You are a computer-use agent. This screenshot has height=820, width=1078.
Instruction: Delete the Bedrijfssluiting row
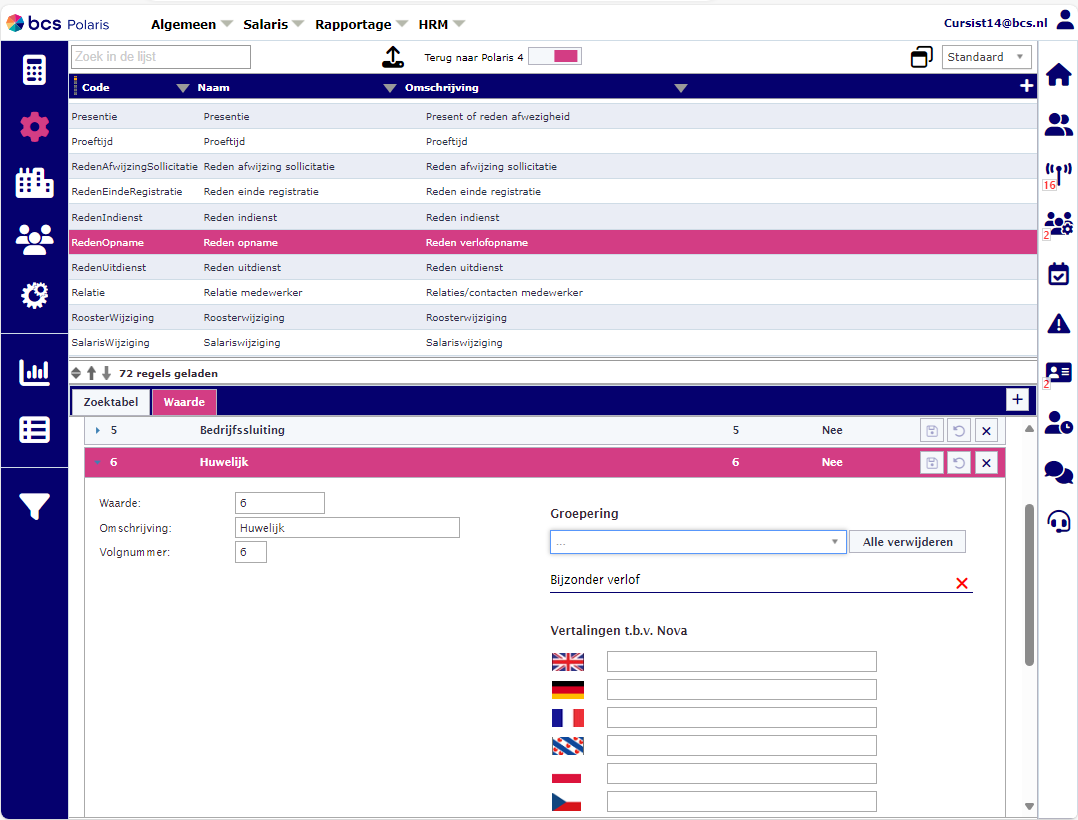coord(987,431)
